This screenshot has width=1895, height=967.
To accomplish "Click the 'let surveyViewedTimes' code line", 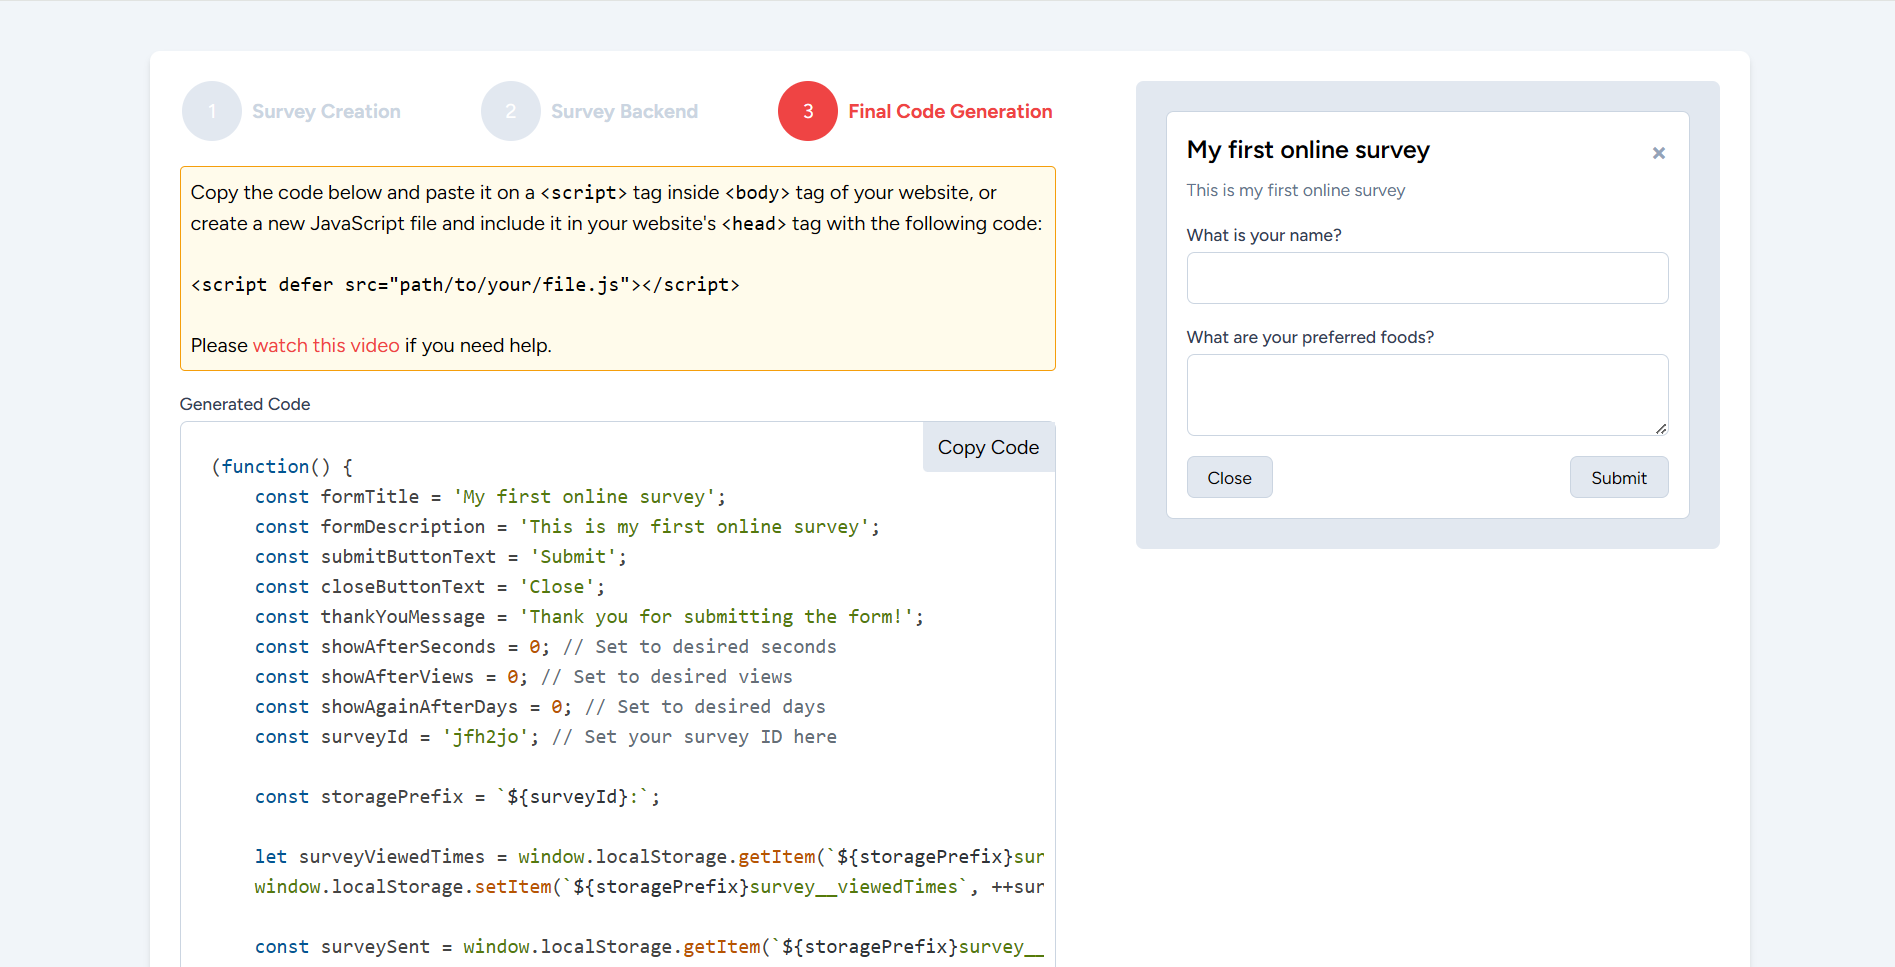I will [649, 857].
